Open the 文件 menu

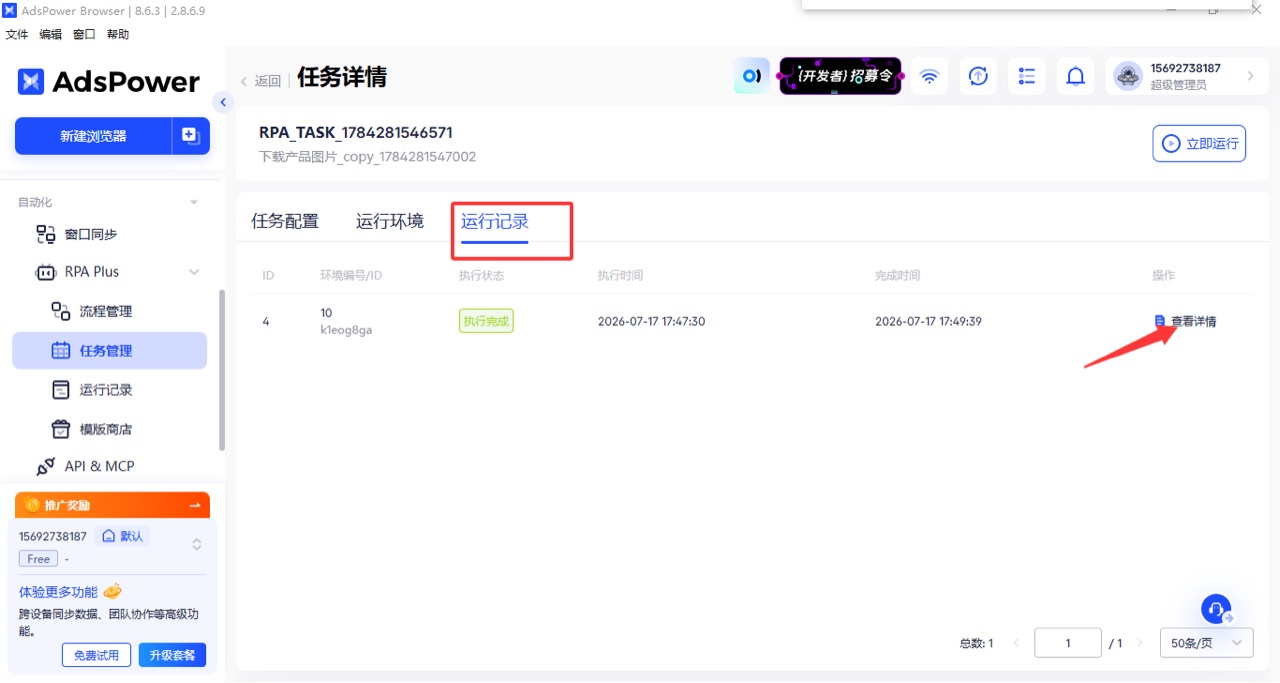tap(17, 34)
